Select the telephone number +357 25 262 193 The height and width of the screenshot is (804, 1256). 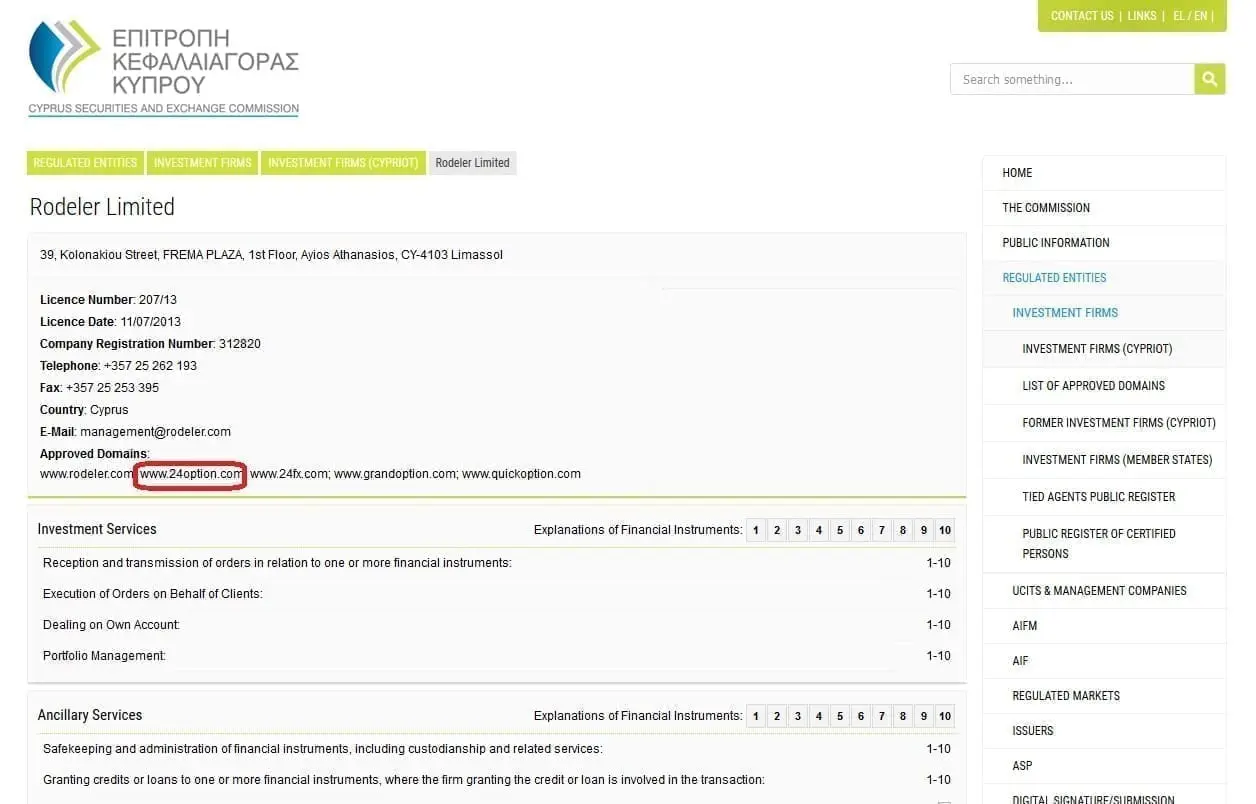point(150,366)
